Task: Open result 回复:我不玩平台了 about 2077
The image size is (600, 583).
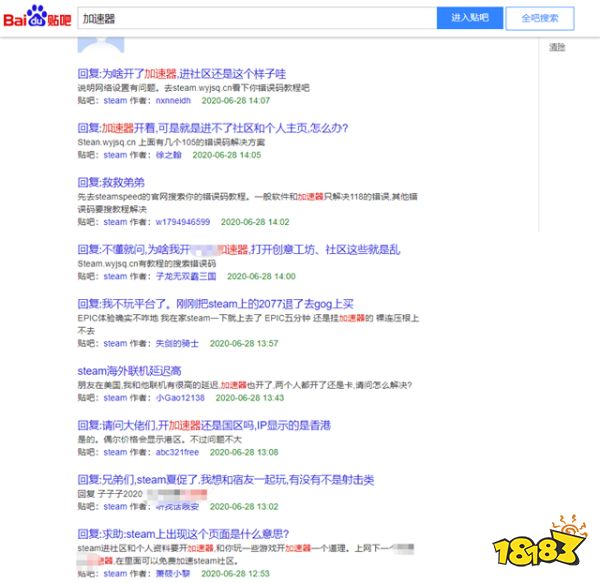Action: click(x=215, y=304)
